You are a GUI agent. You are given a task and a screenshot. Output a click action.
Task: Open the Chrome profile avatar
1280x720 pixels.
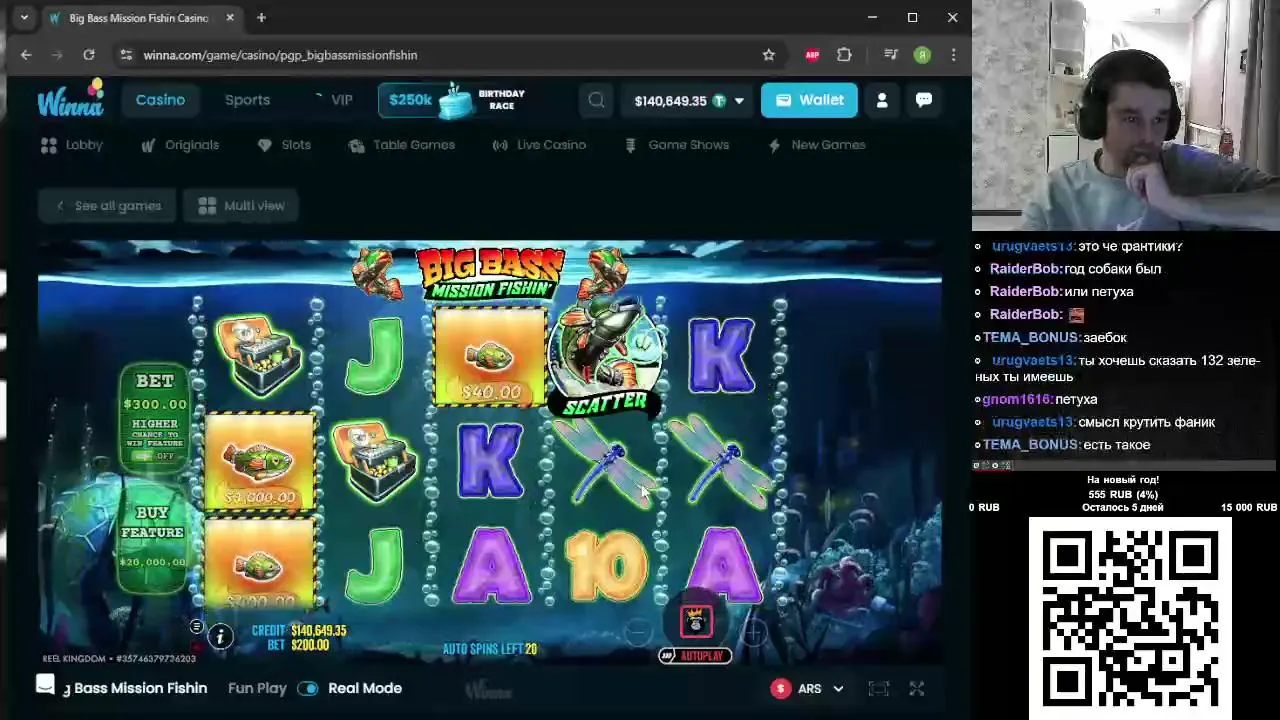pyautogui.click(x=922, y=55)
